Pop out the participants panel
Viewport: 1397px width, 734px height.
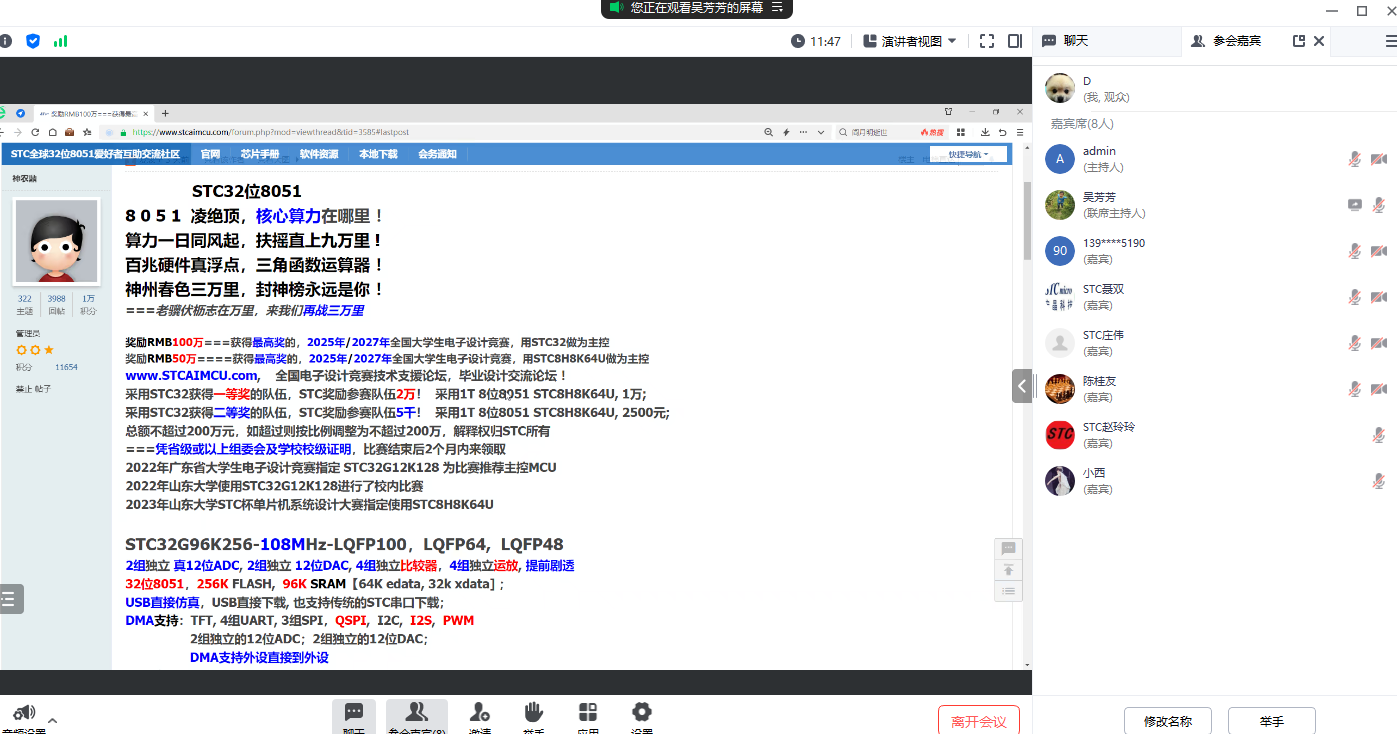[x=1299, y=41]
